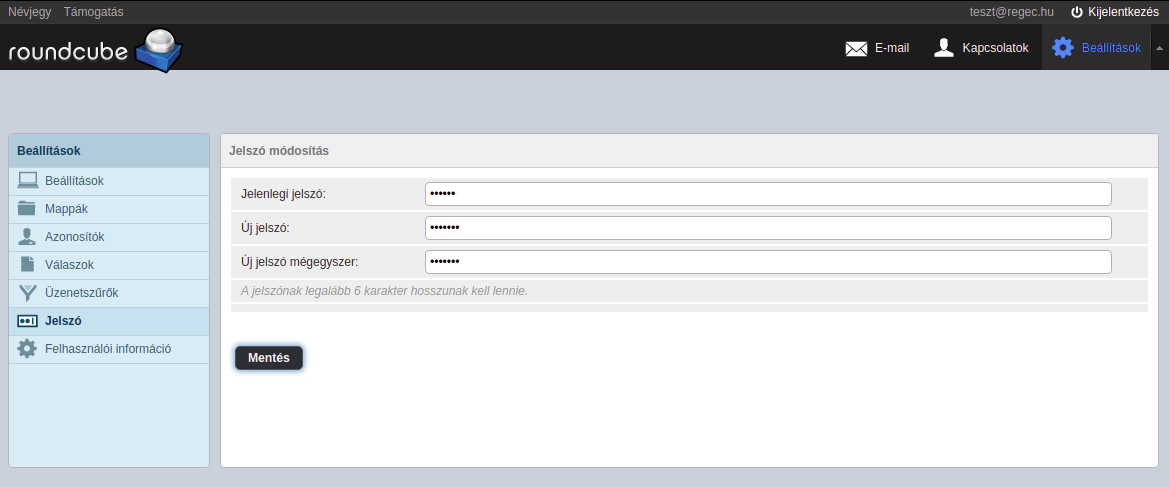Viewport: 1169px width, 487px height.
Task: Open the Támogatás menu item
Action: [x=93, y=12]
